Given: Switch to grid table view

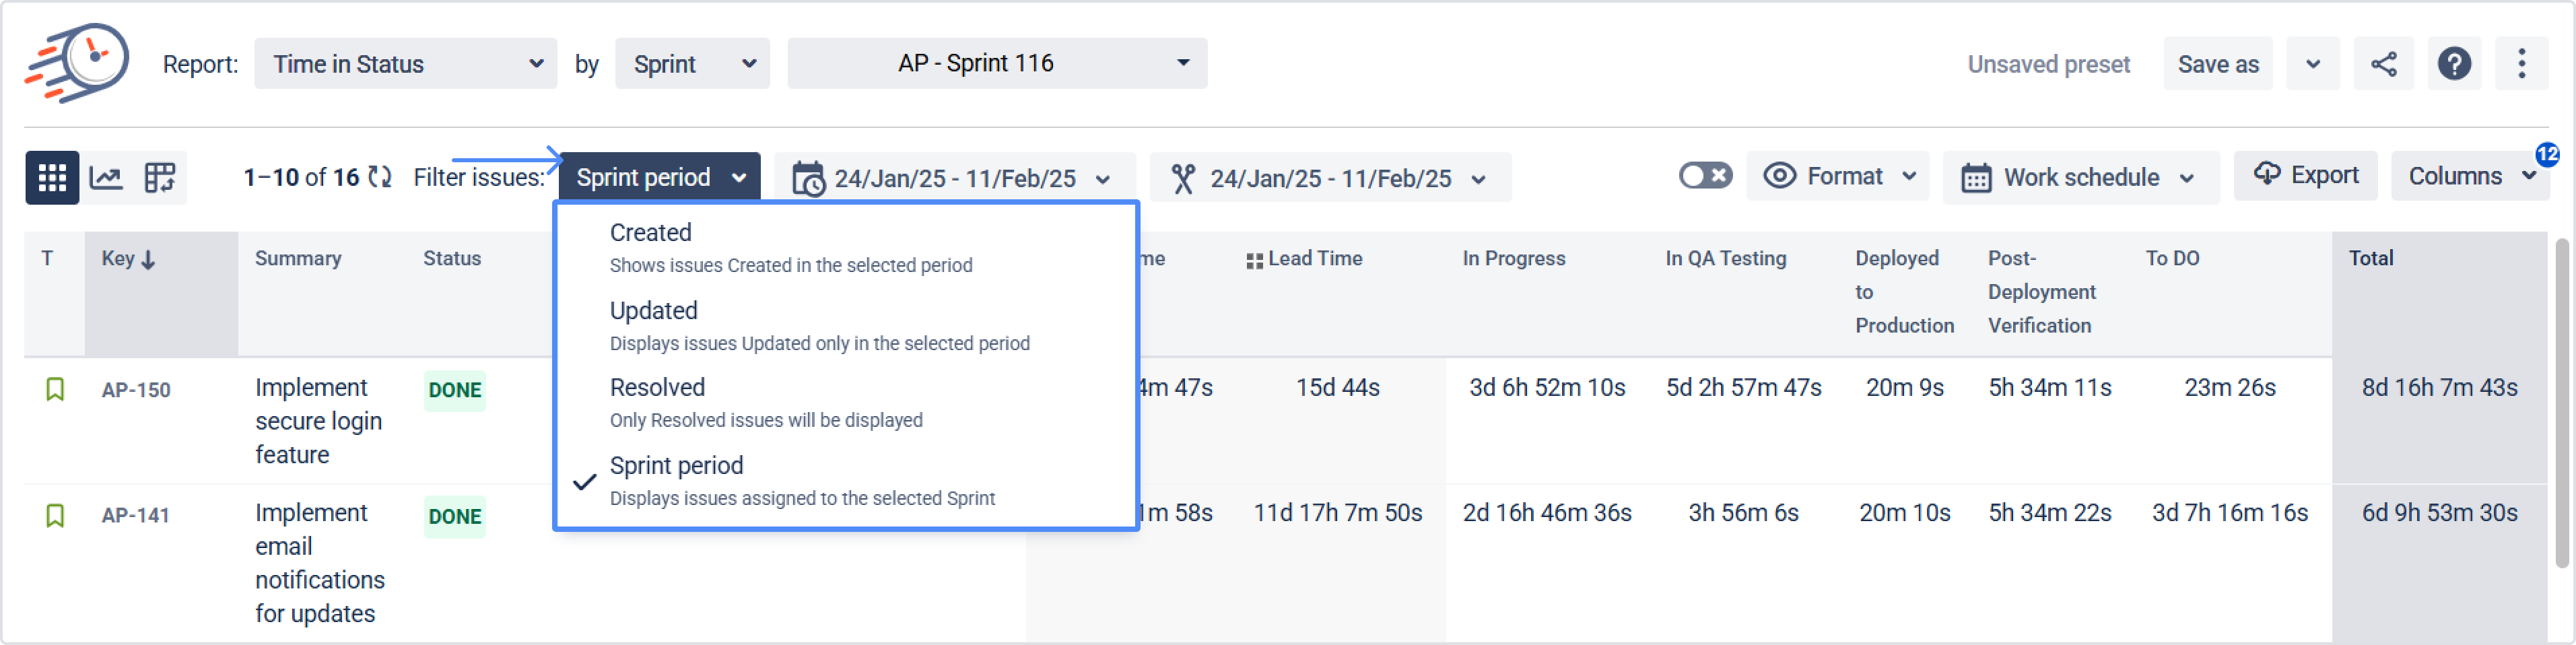Looking at the screenshot, I should click(52, 178).
